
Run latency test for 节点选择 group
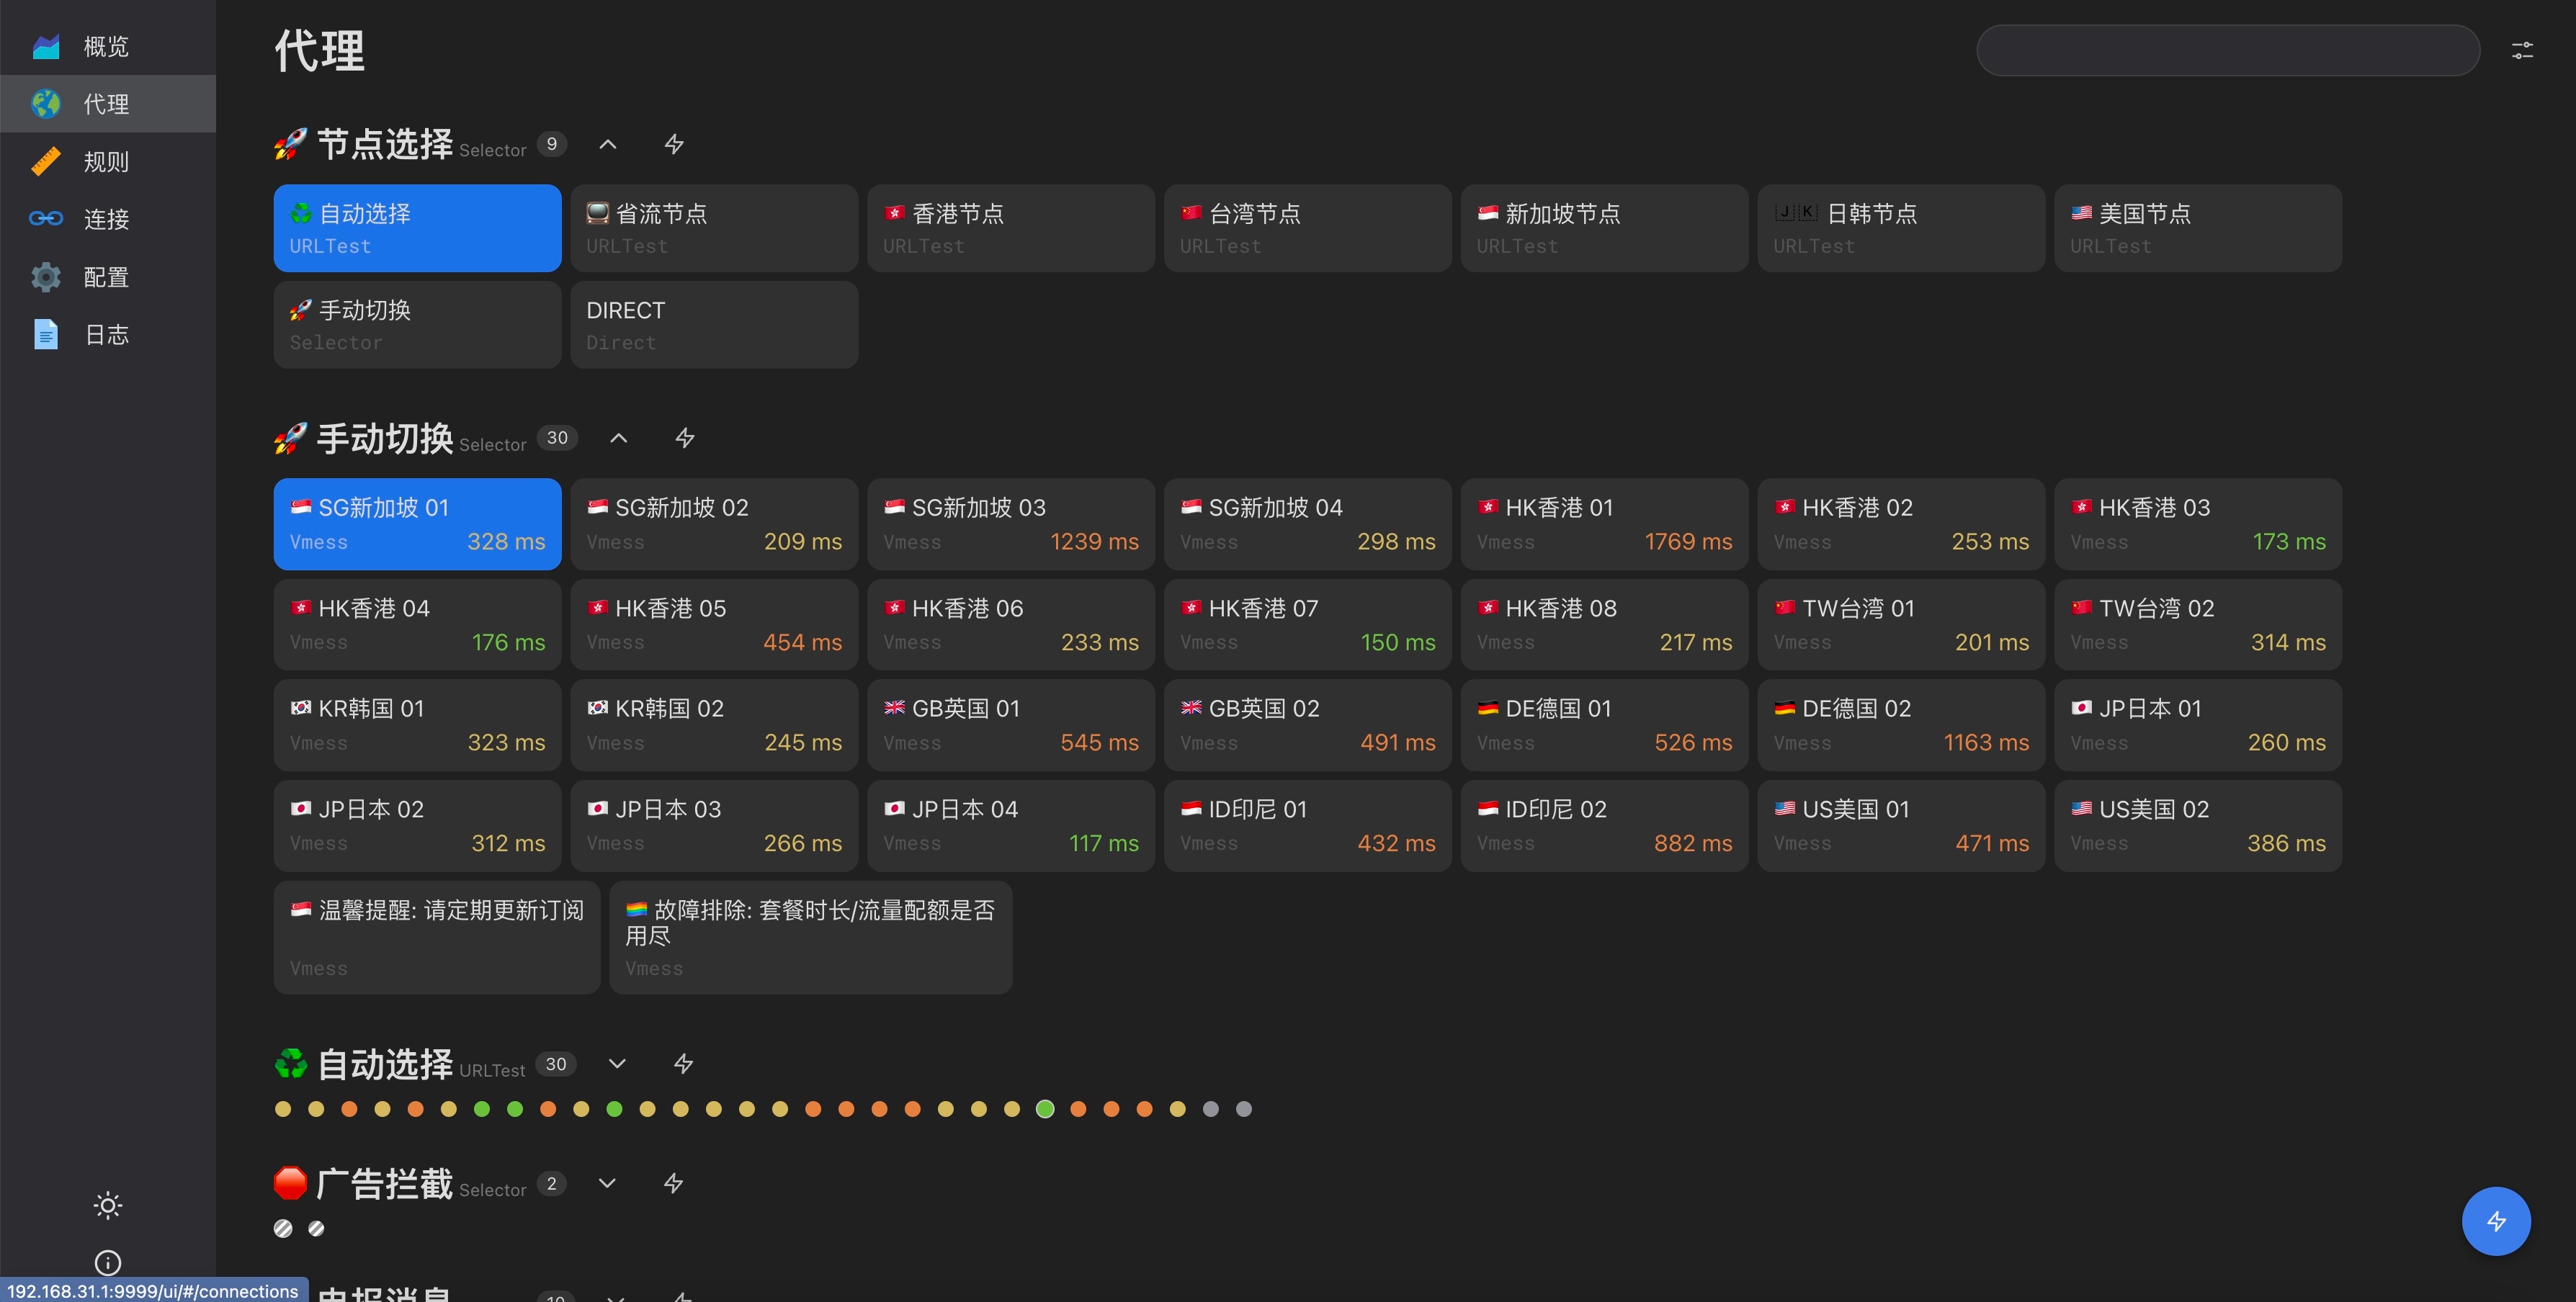click(674, 144)
